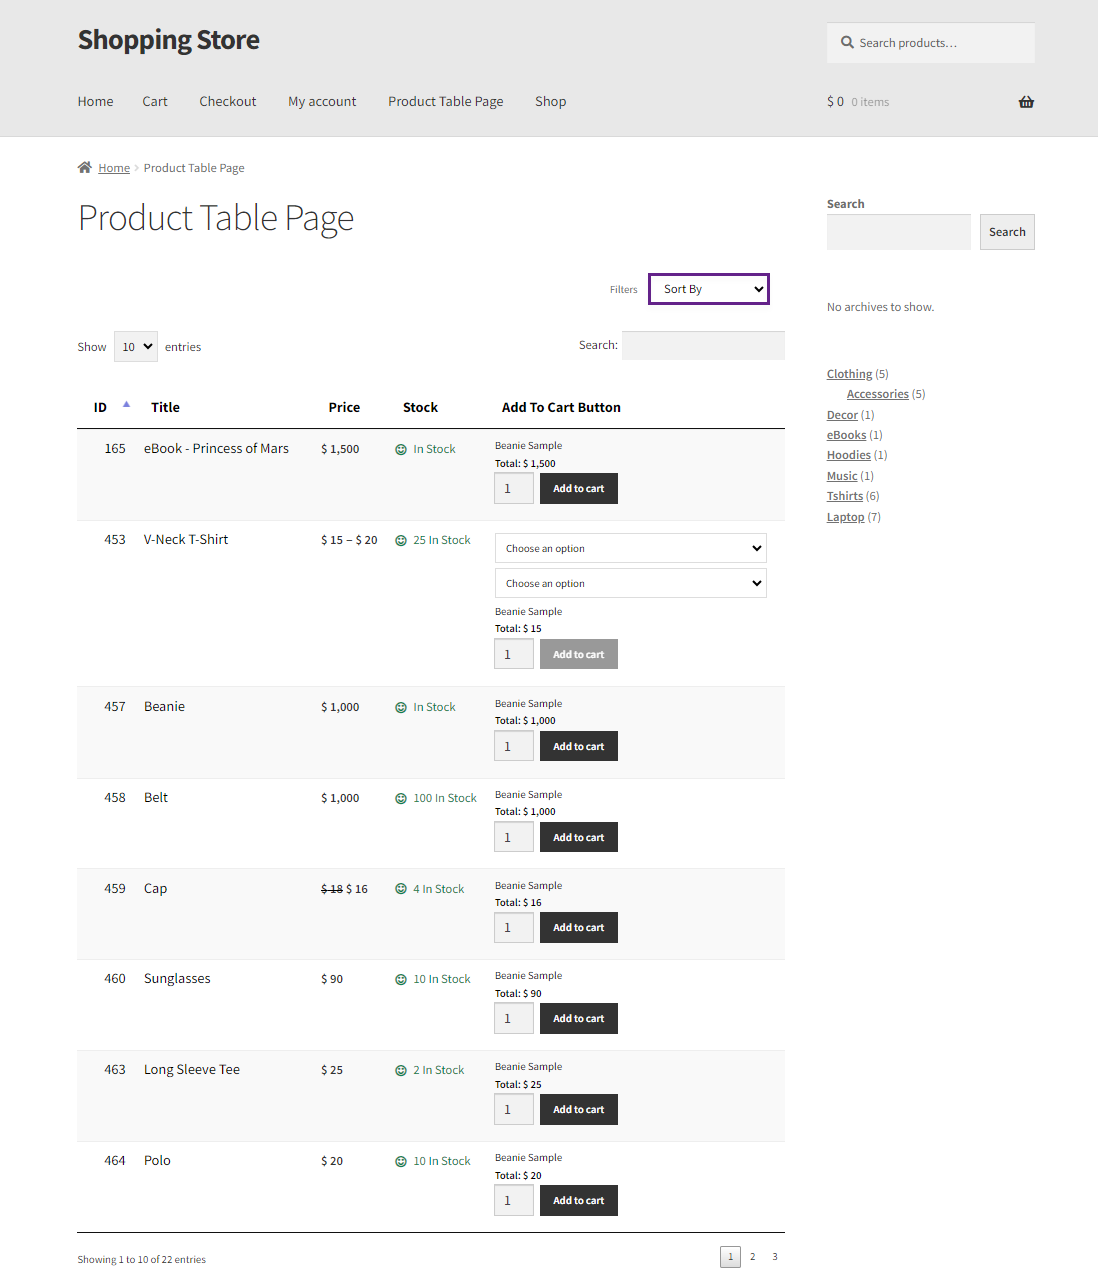The image size is (1098, 1283).
Task: Focus the sidebar Search input box
Action: pyautogui.click(x=899, y=232)
